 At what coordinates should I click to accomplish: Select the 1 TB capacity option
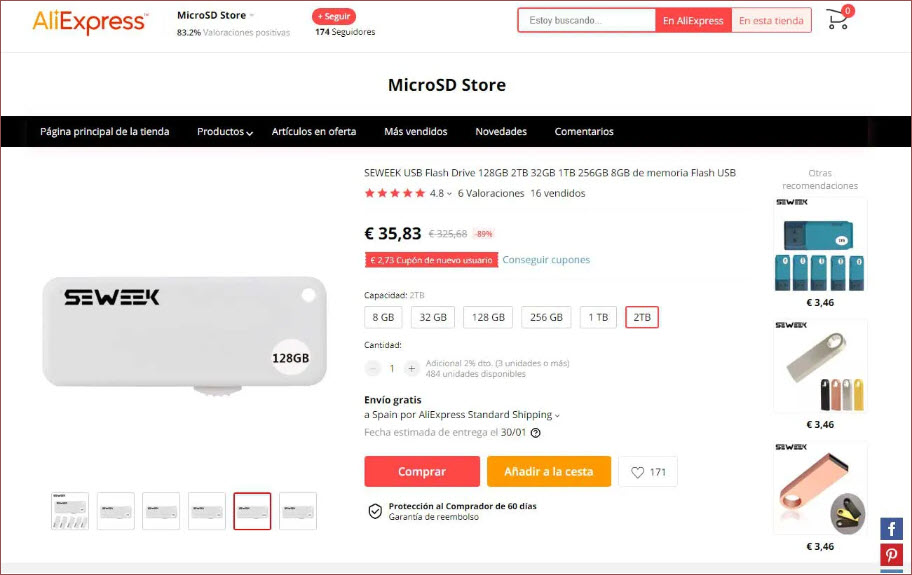pyautogui.click(x=597, y=317)
